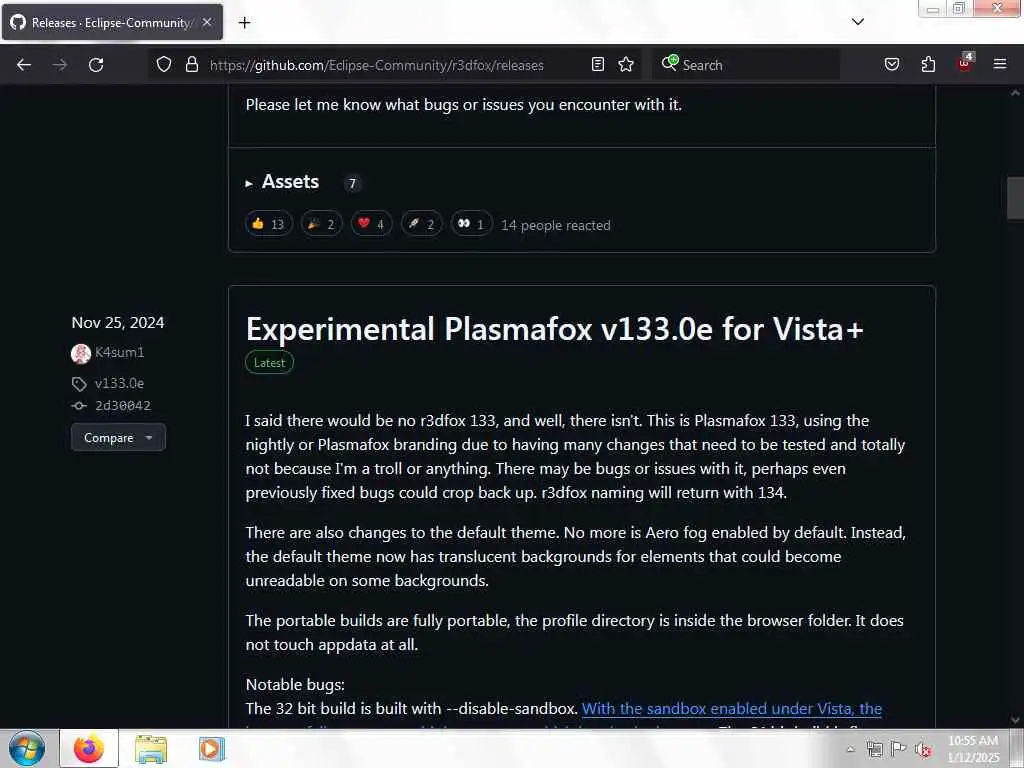Viewport: 1024px width, 768px height.
Task: Toggle the heart reaction with 4
Action: 372,224
